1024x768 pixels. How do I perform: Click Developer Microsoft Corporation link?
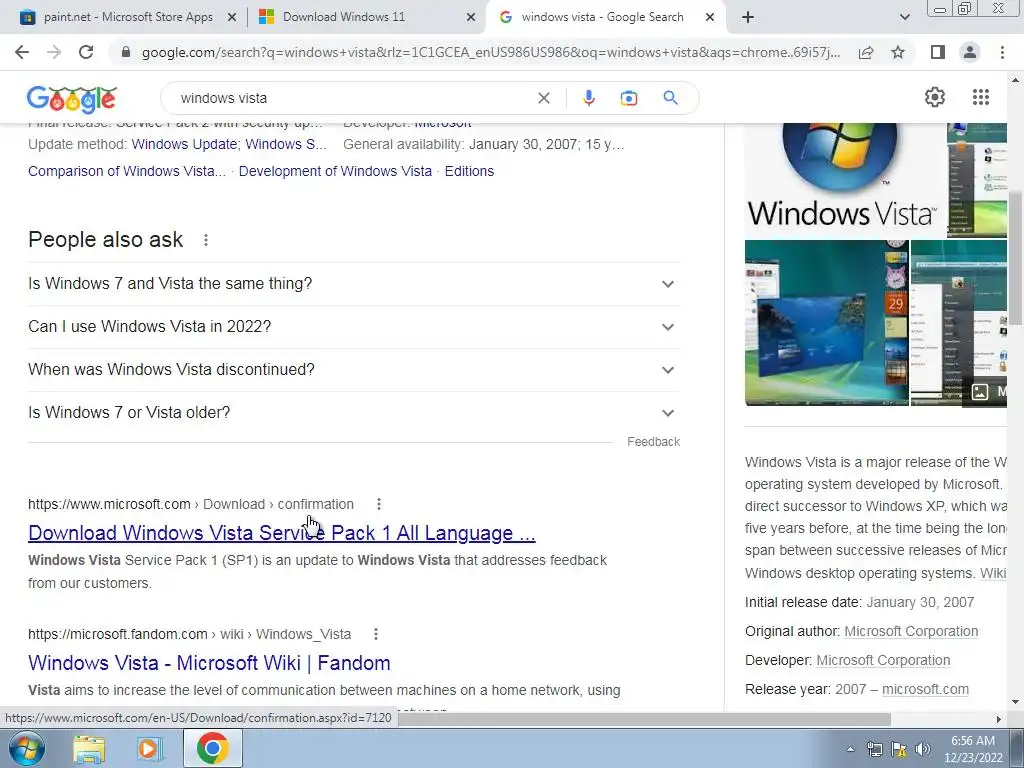(x=883, y=660)
